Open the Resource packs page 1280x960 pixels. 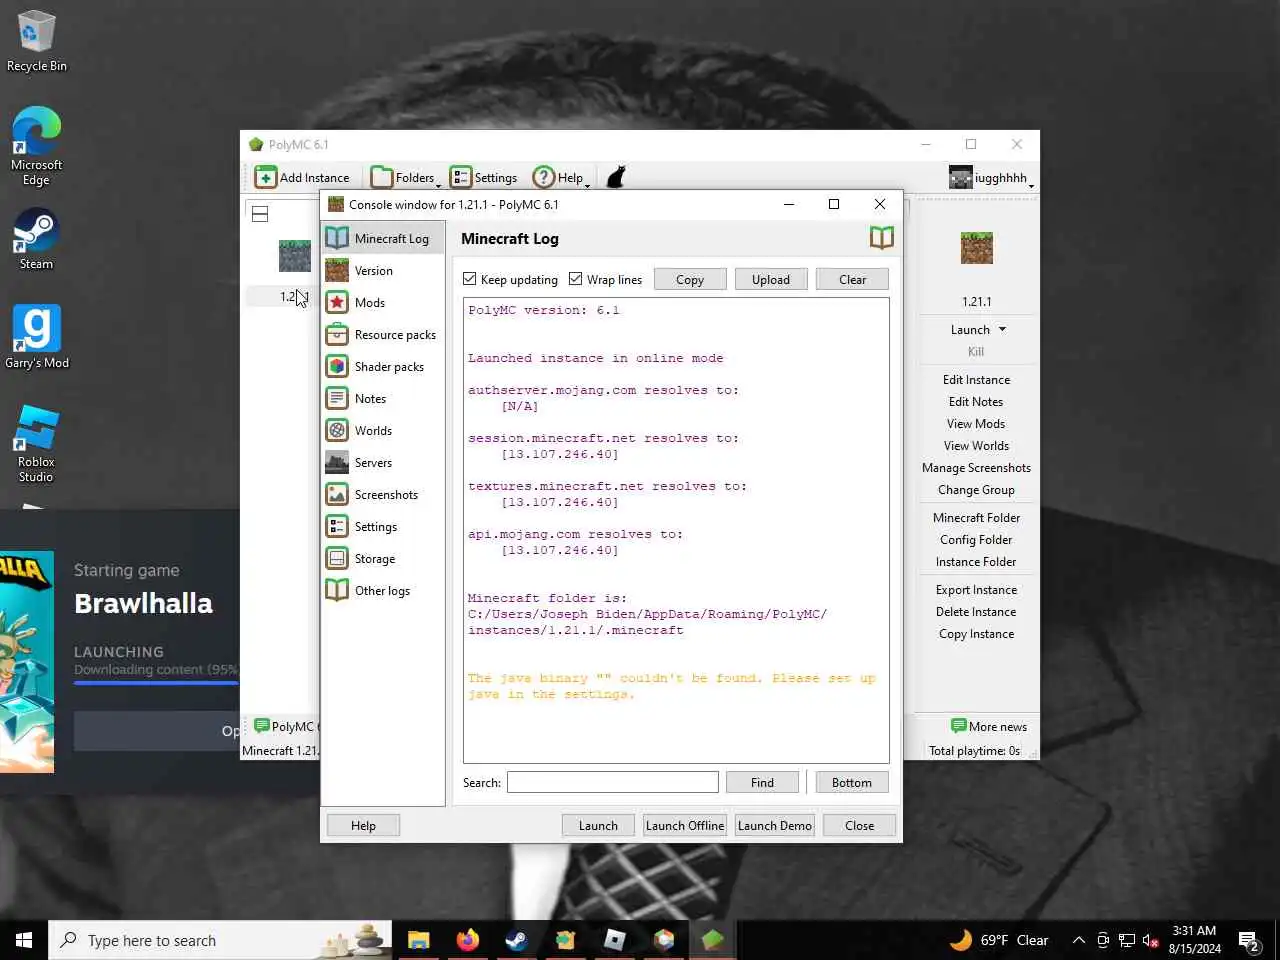pyautogui.click(x=383, y=334)
